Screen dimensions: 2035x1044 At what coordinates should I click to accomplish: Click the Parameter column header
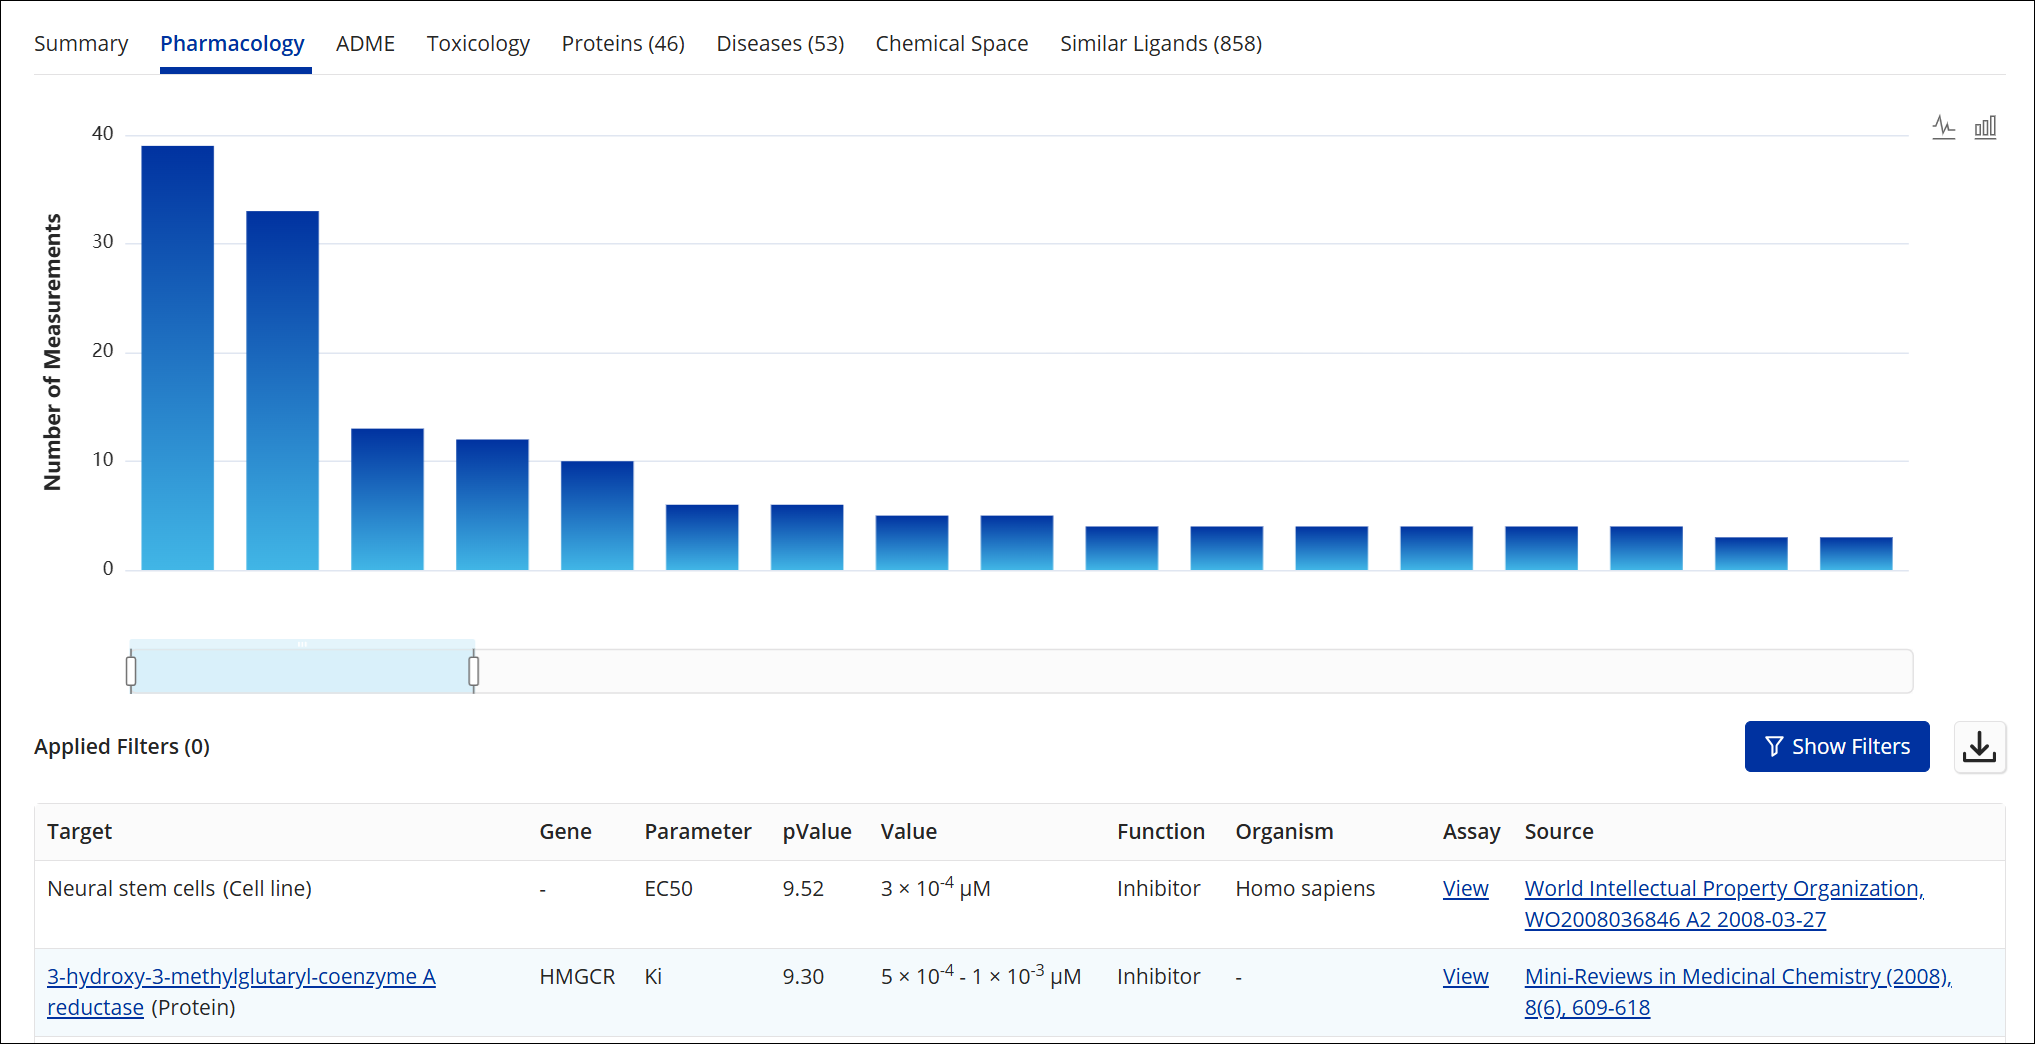click(697, 832)
